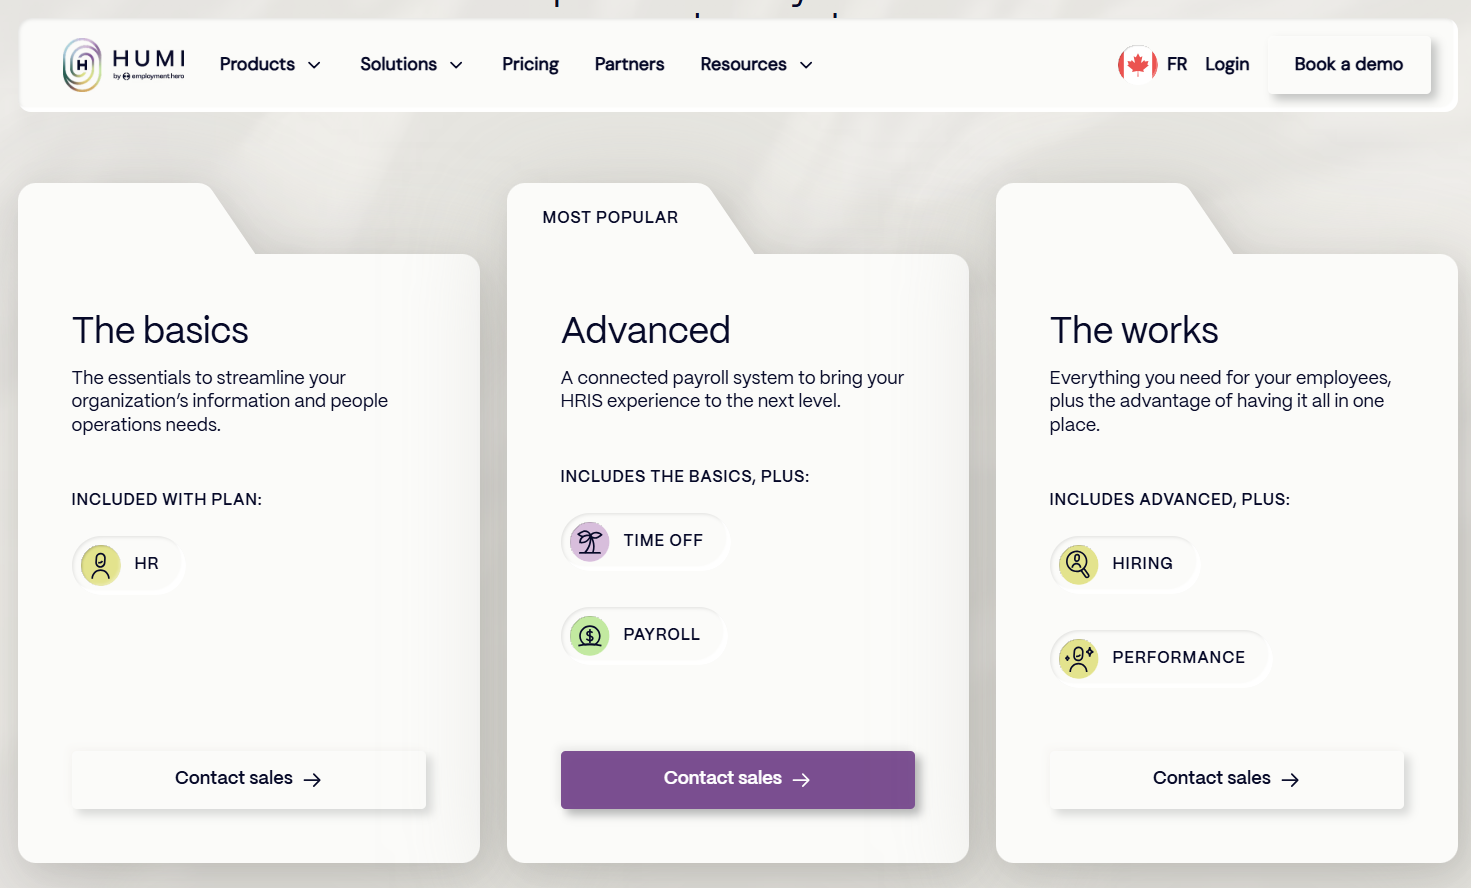Click The basics heading
1471x888 pixels.
coord(160,330)
